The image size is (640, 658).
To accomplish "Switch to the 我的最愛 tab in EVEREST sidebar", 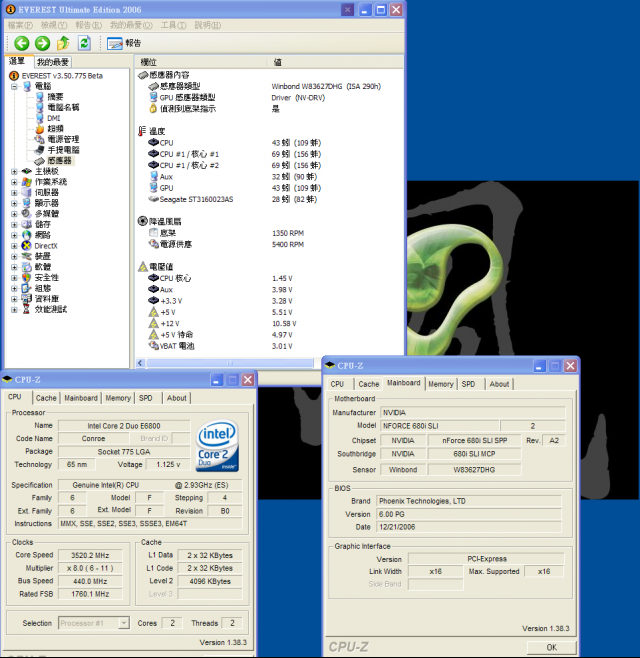I will coord(52,62).
